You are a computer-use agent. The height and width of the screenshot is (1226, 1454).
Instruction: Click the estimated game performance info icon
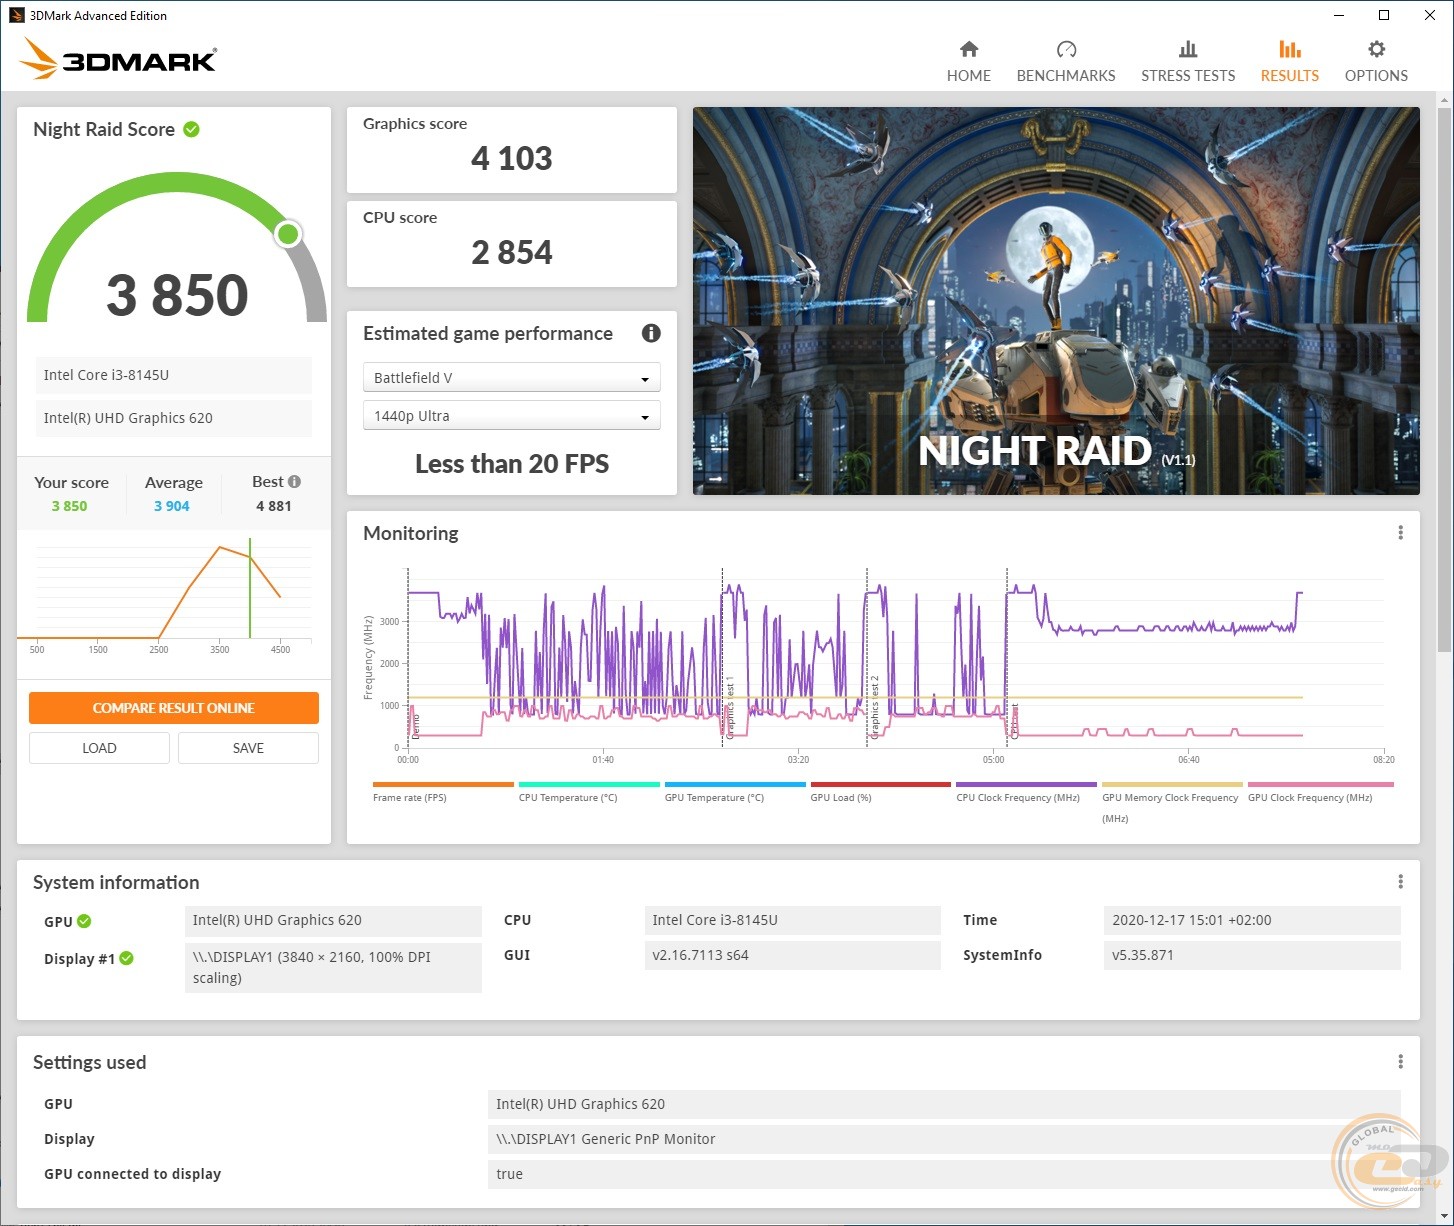click(651, 333)
